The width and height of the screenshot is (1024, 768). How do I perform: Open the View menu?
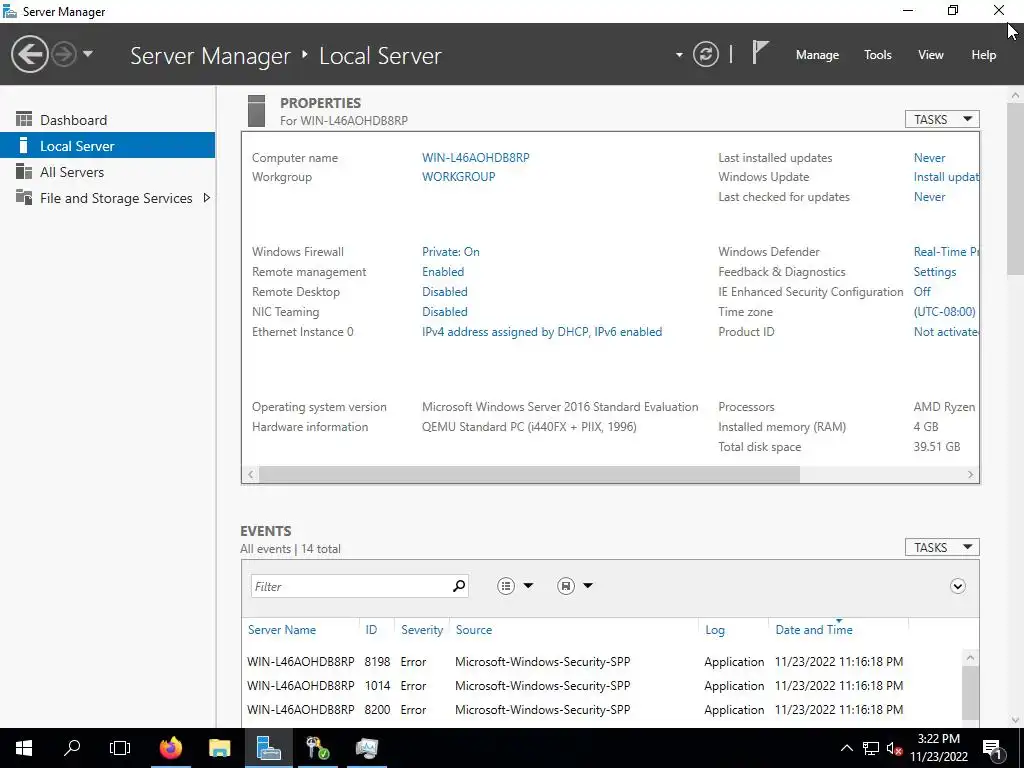coord(931,55)
